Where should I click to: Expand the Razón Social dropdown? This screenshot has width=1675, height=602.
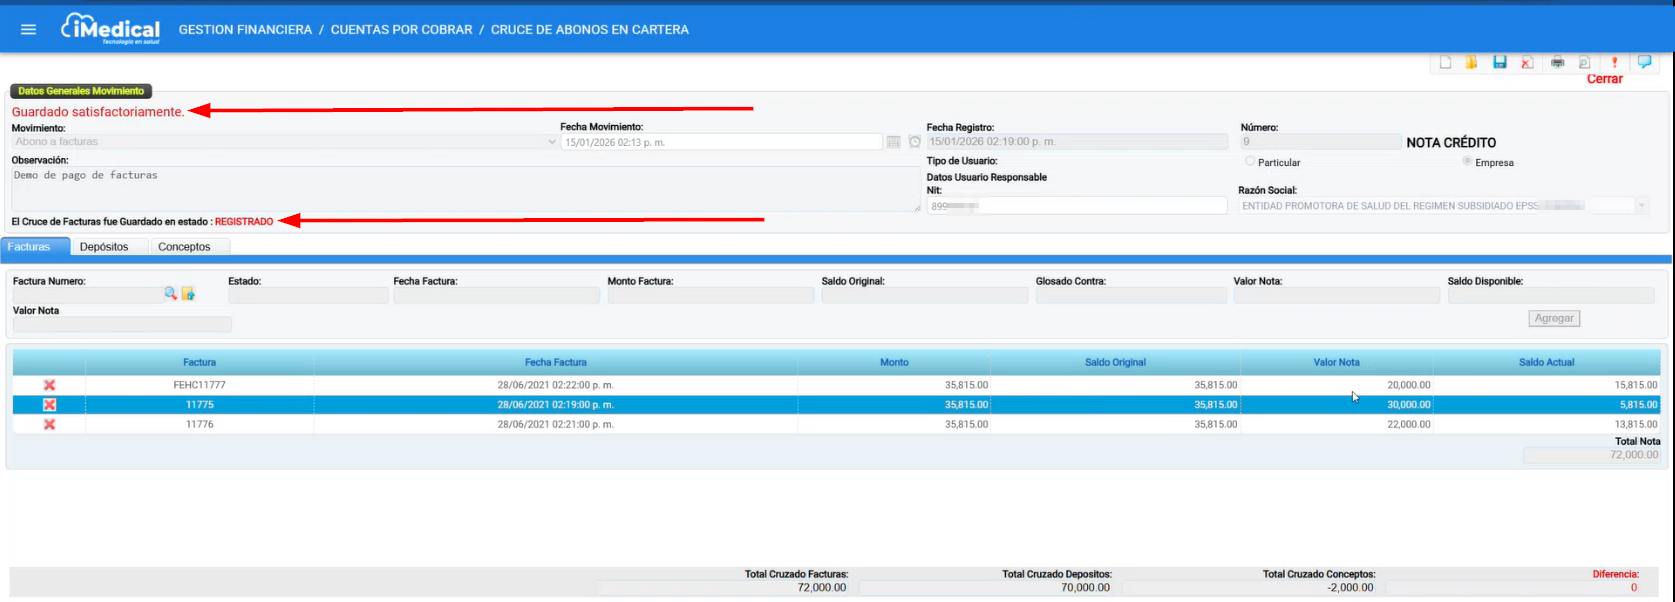coord(1641,206)
